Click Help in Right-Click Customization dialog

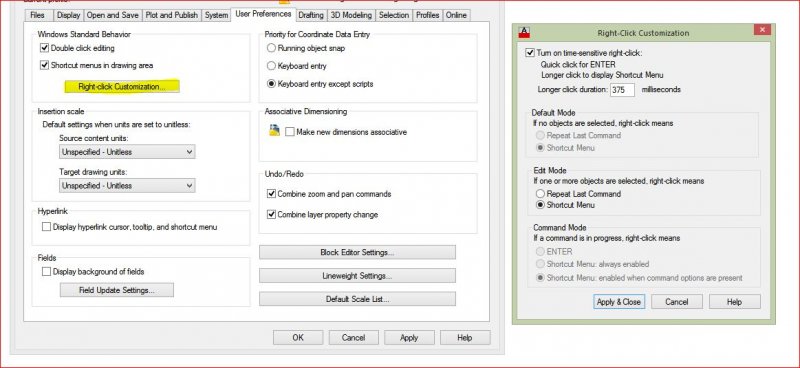(x=734, y=302)
